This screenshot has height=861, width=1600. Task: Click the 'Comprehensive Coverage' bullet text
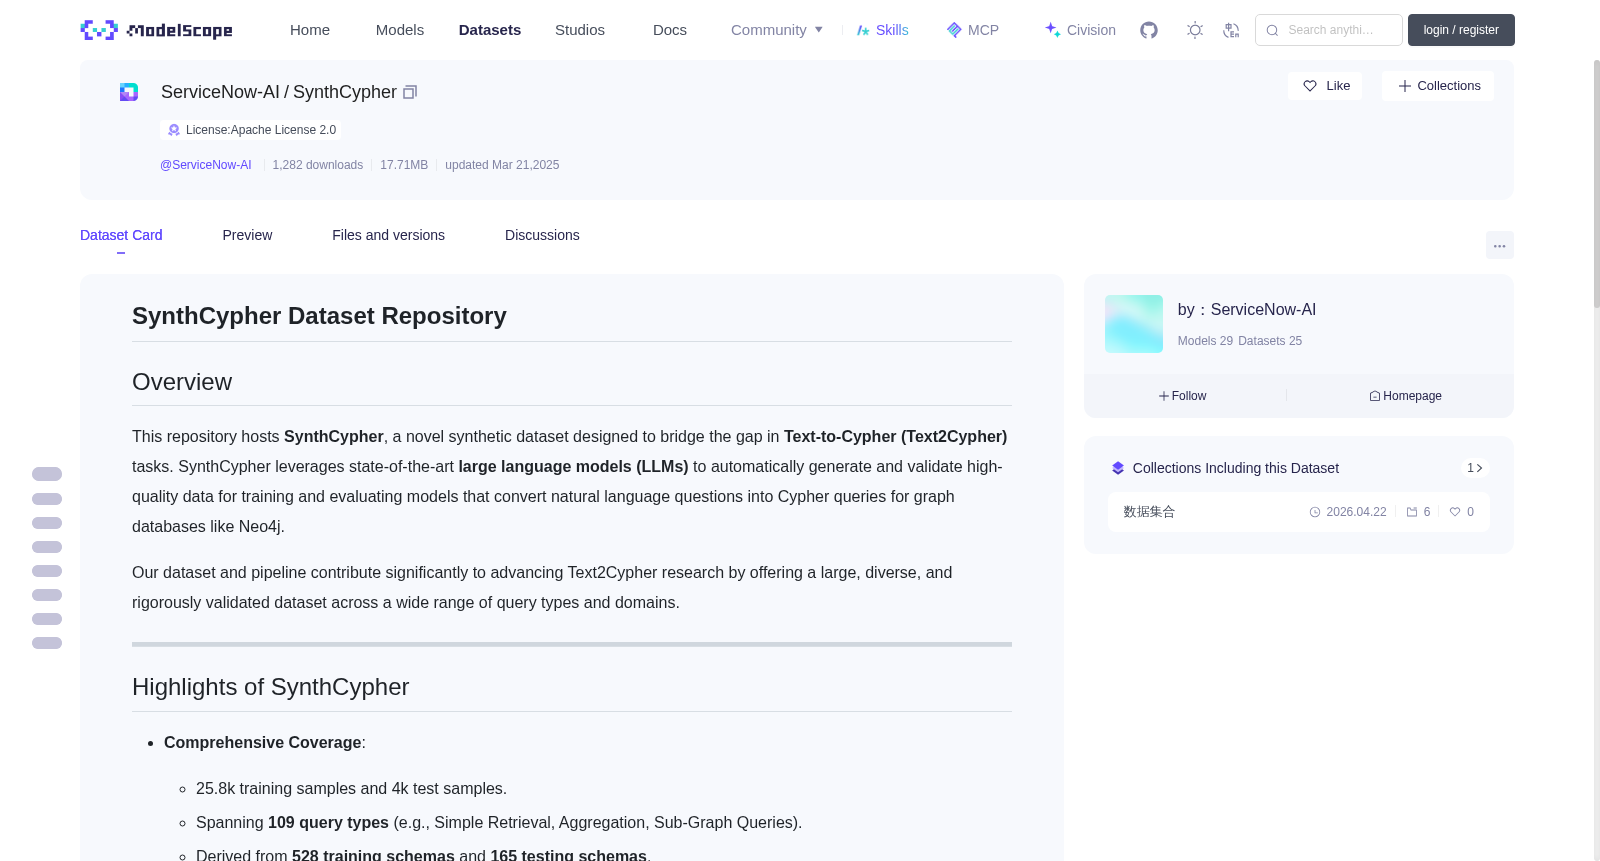(x=263, y=743)
